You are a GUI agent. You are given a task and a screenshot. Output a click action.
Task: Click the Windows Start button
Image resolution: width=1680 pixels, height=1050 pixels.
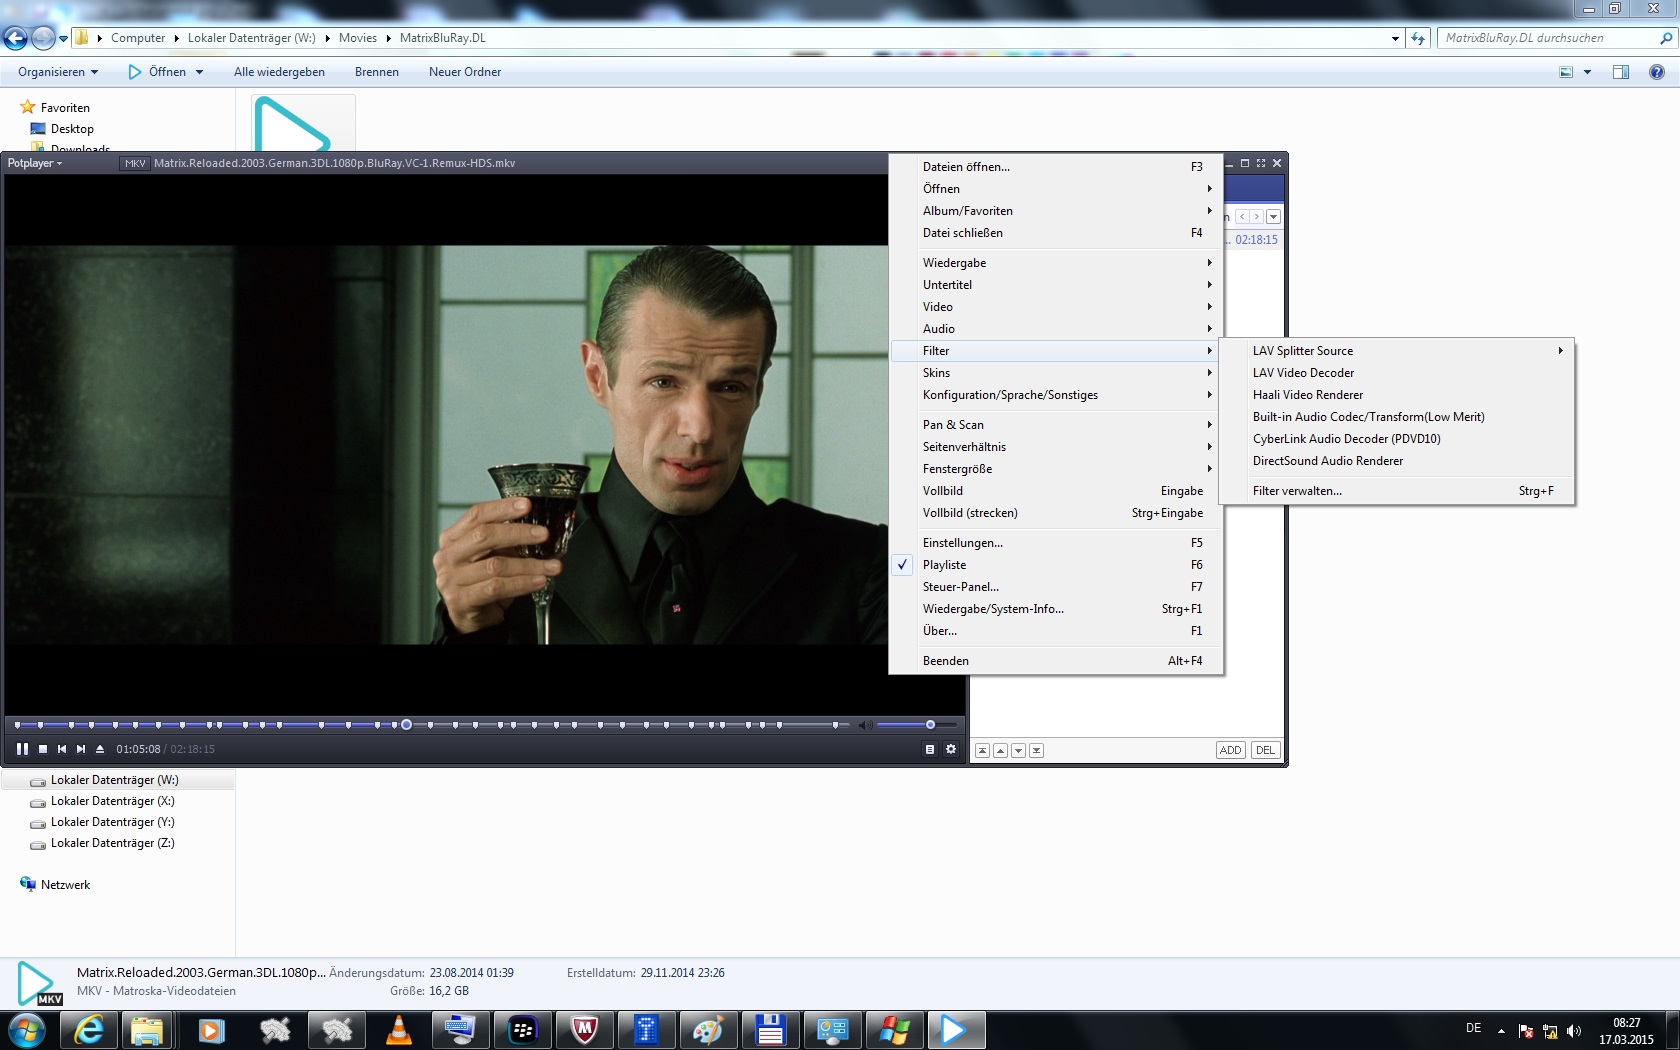27,1030
